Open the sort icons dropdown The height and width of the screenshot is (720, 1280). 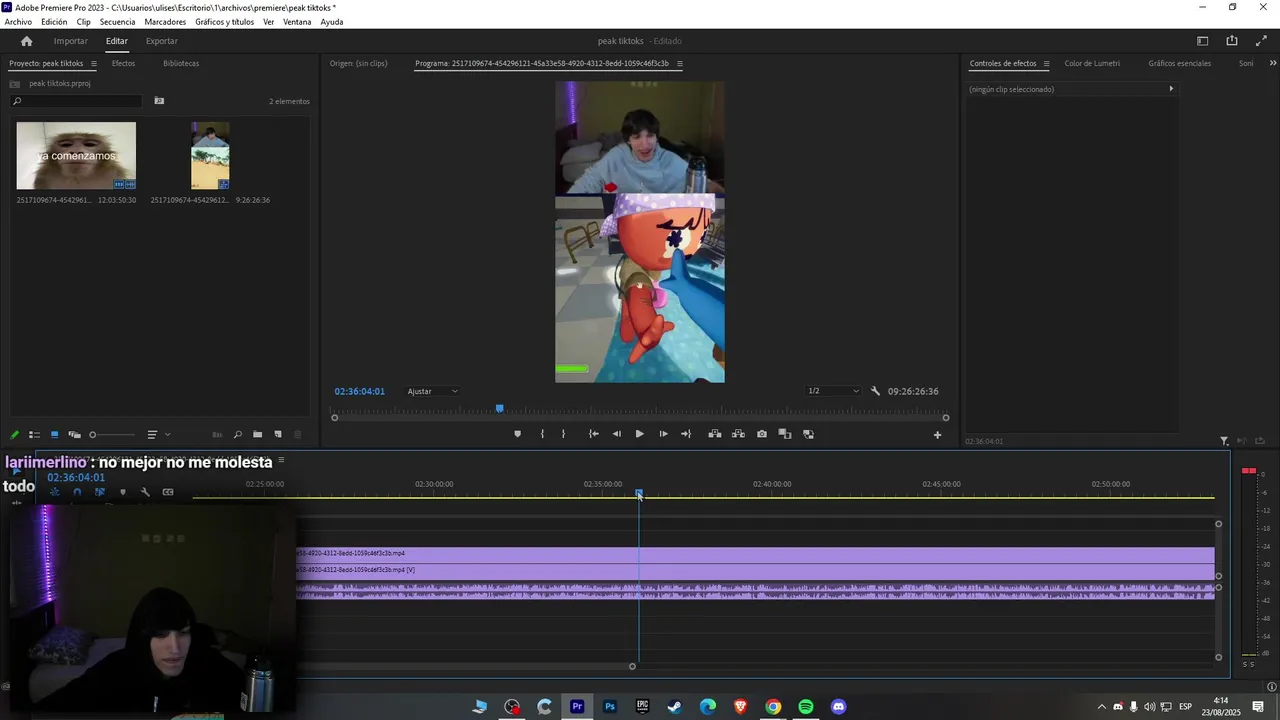click(x=158, y=435)
